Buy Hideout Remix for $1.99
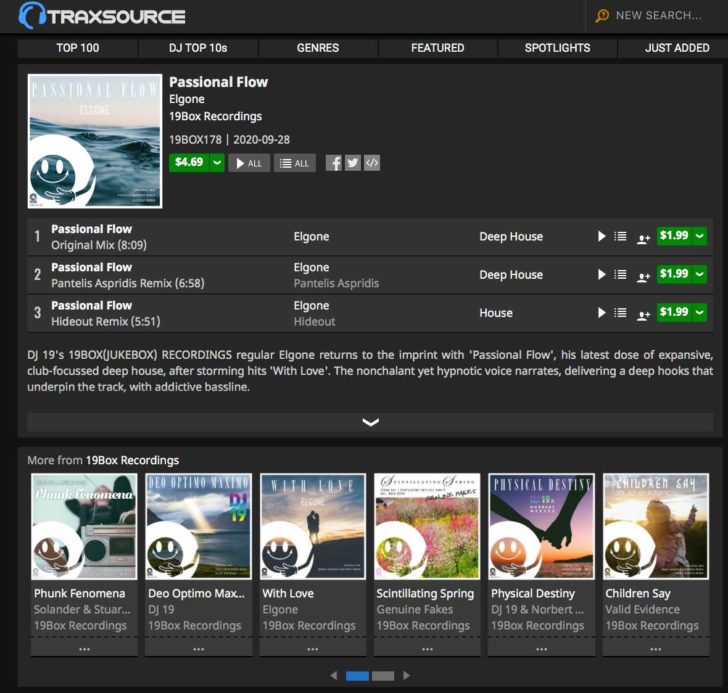The height and width of the screenshot is (693, 728). [x=674, y=312]
